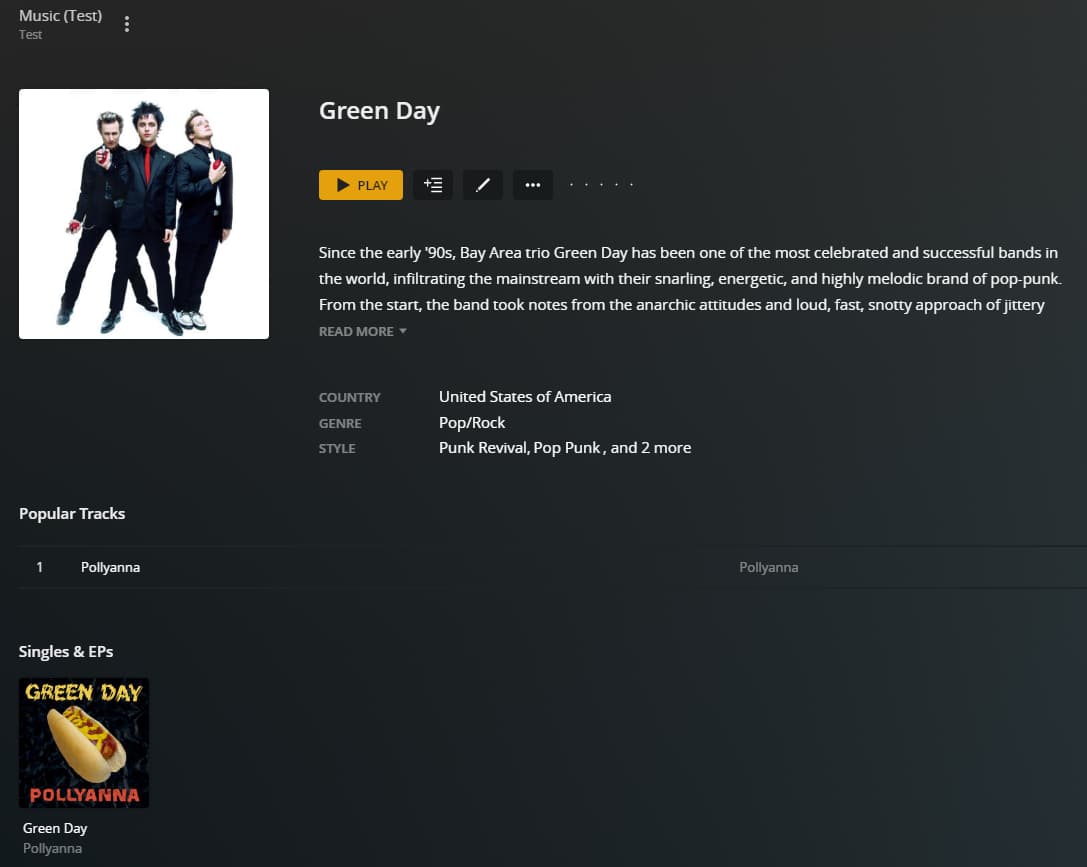The width and height of the screenshot is (1087, 867).
Task: Open the three-dot more actions button
Action: click(533, 185)
